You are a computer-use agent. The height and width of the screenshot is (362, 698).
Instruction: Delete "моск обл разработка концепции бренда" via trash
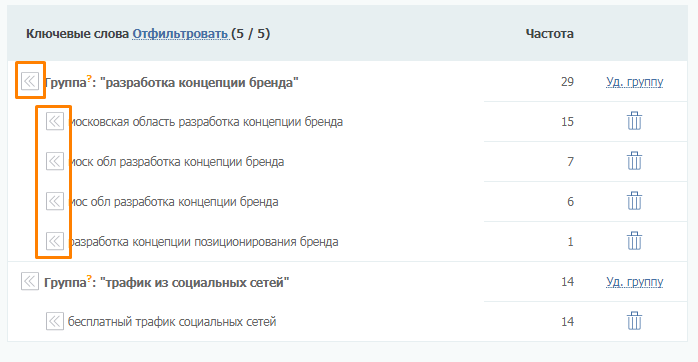[634, 161]
